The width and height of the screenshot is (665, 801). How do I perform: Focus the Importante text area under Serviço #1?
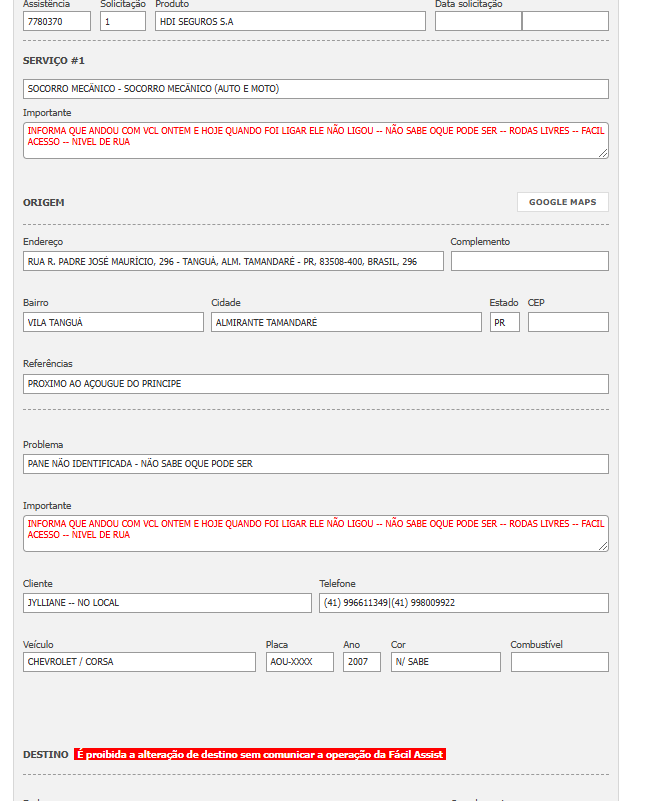315,140
